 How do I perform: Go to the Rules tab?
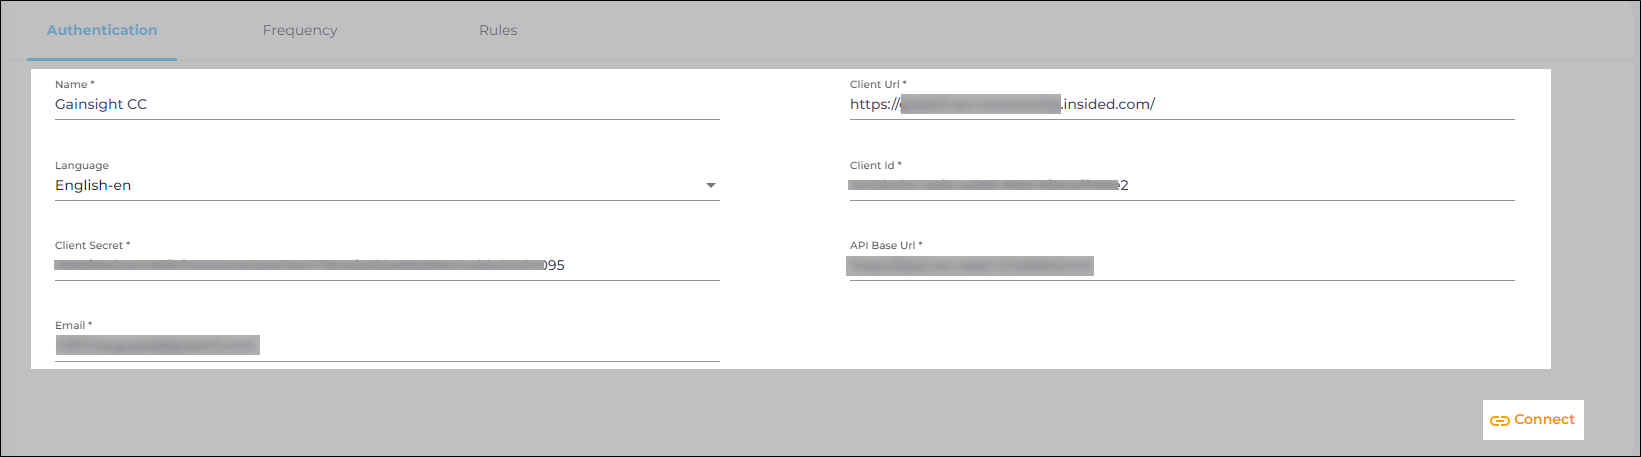[x=498, y=30]
